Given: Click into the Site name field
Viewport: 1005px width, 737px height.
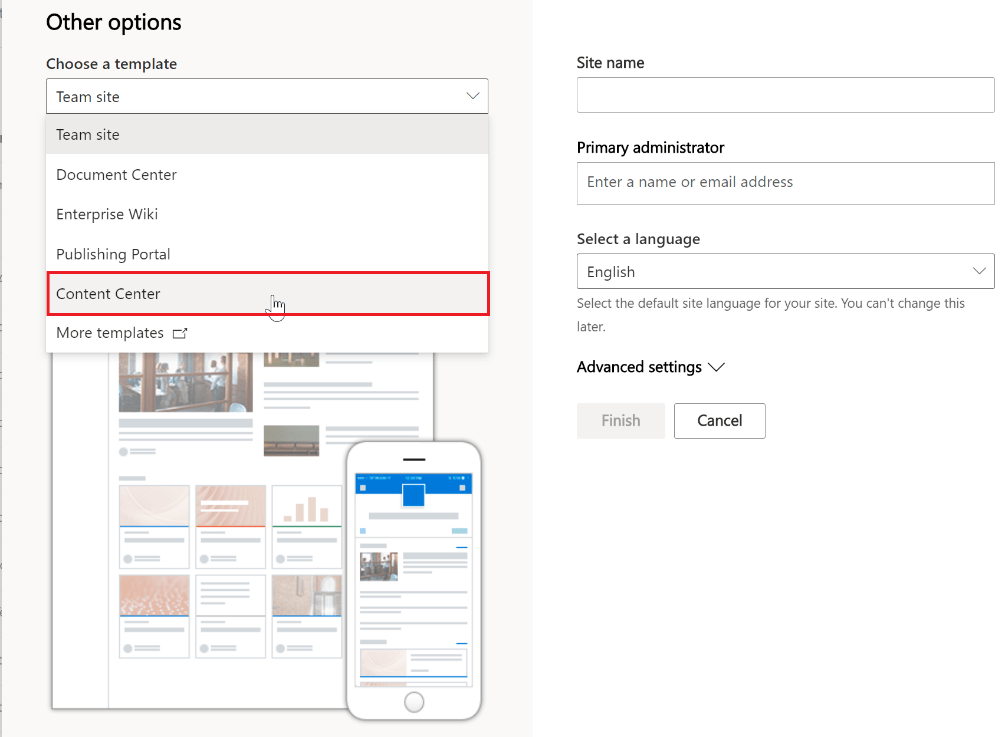Looking at the screenshot, I should tap(785, 96).
